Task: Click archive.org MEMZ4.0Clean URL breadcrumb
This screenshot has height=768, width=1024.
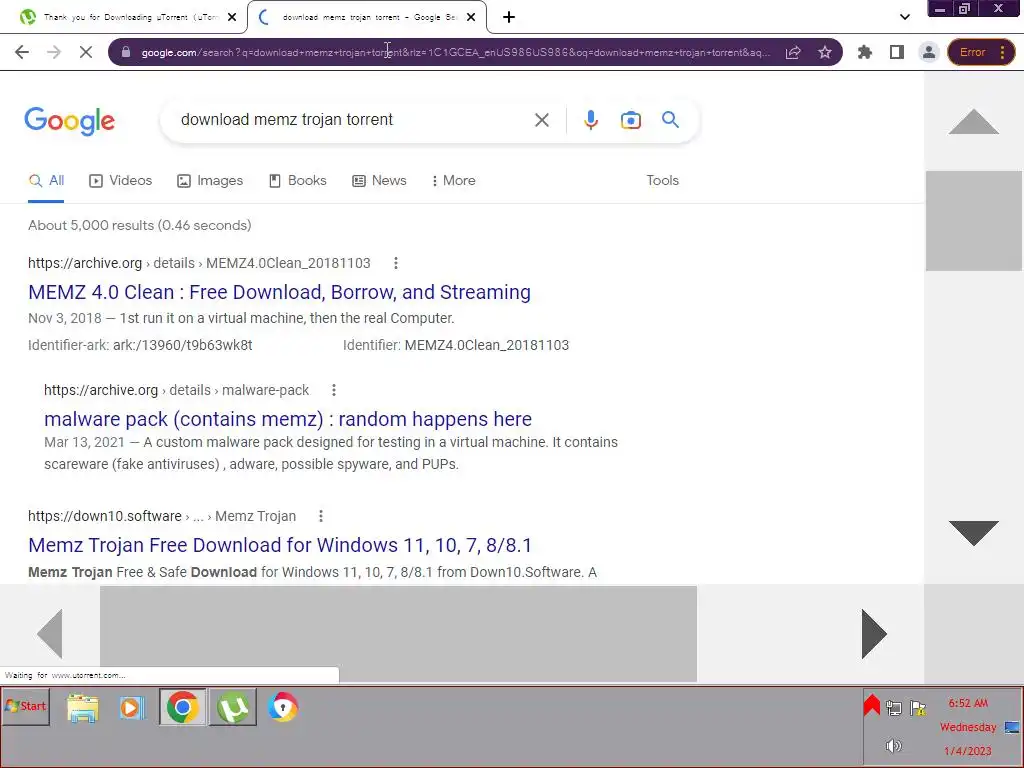Action: [199, 263]
